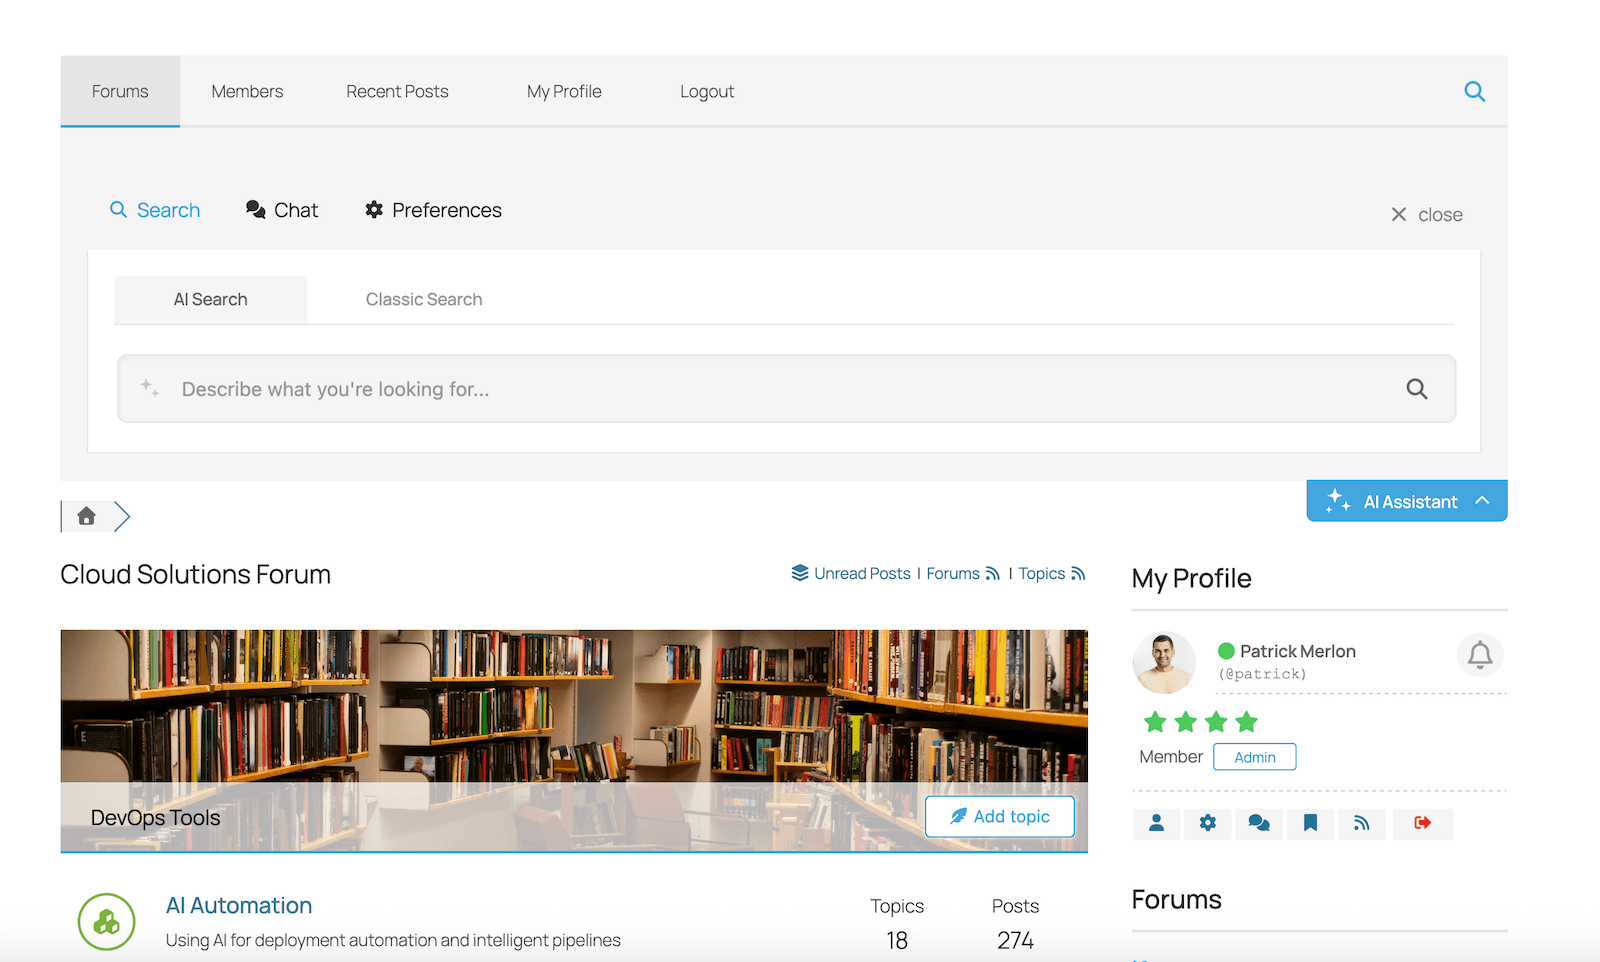Click inside the AI search input field
This screenshot has width=1600, height=962.
click(x=600, y=389)
